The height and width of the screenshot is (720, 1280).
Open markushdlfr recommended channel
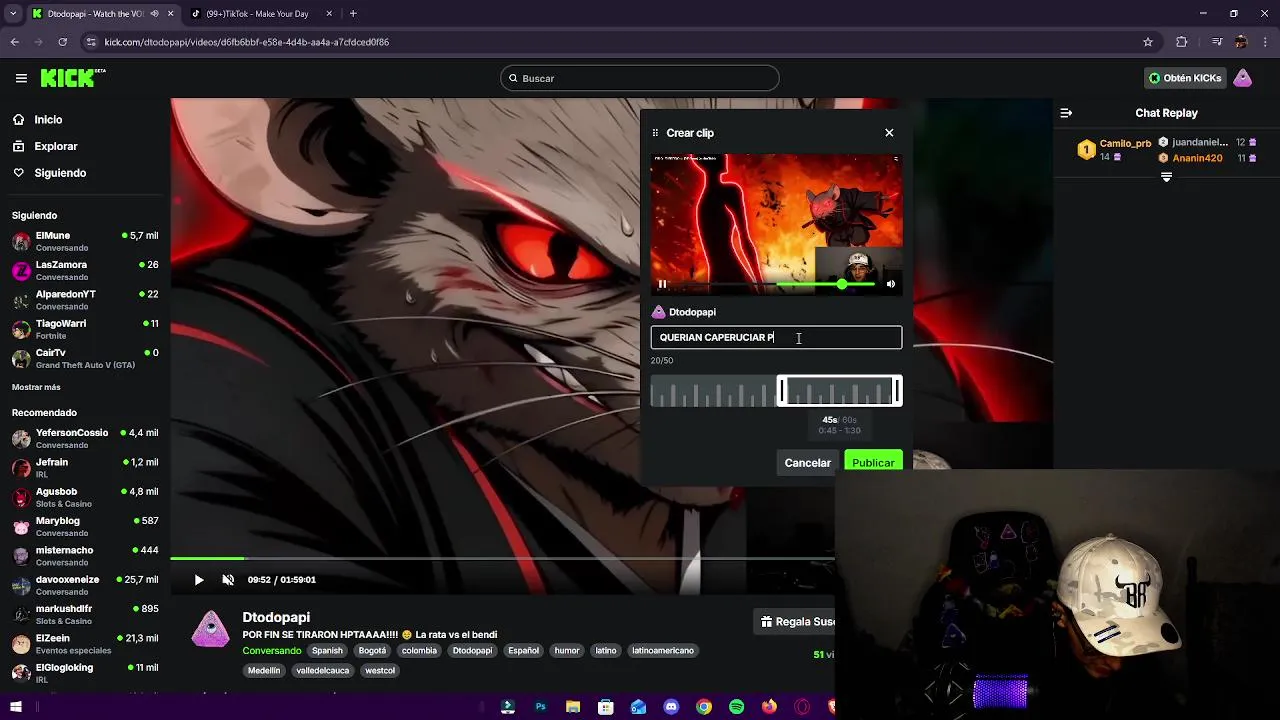click(x=85, y=614)
